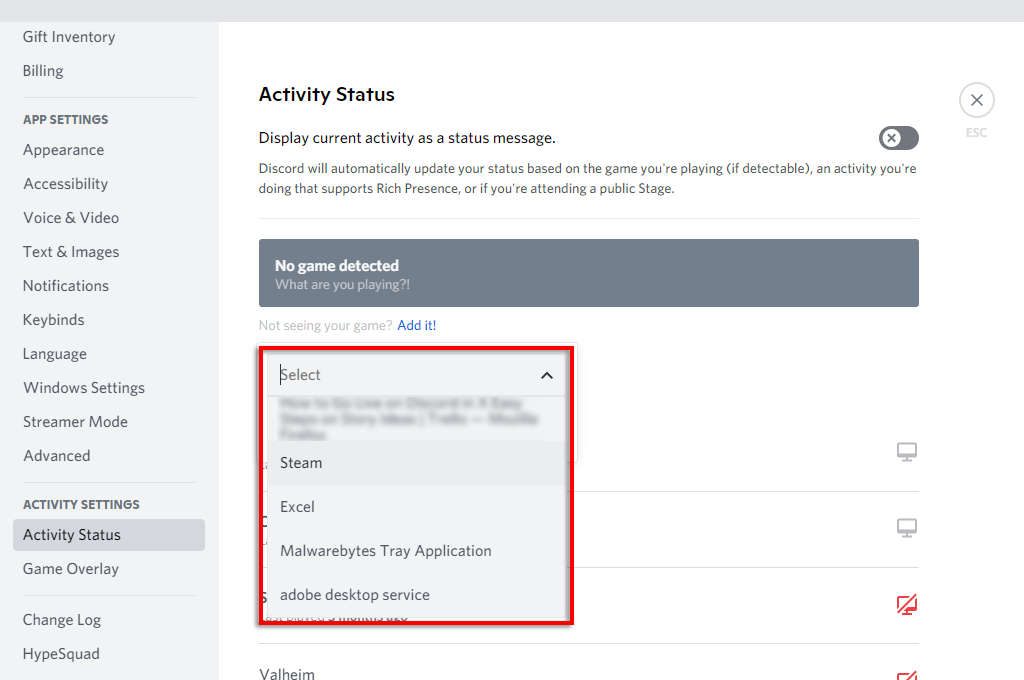Screen dimensions: 1024x680
Task: Click the No game detected banner
Action: 588,273
